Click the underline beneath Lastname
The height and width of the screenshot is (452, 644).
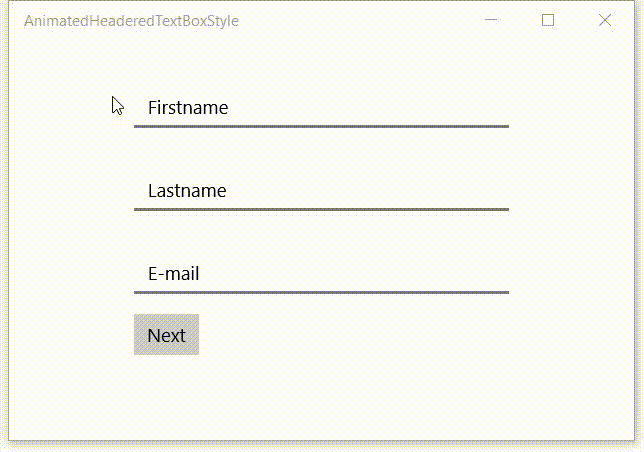[321, 210]
